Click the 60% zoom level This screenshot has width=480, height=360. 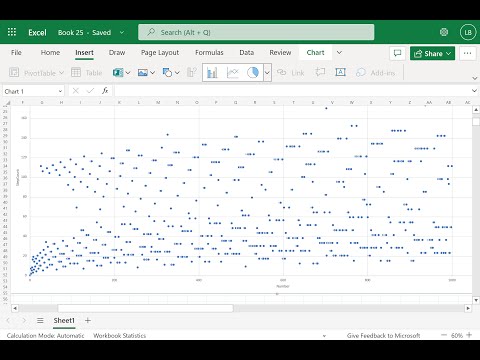456,335
